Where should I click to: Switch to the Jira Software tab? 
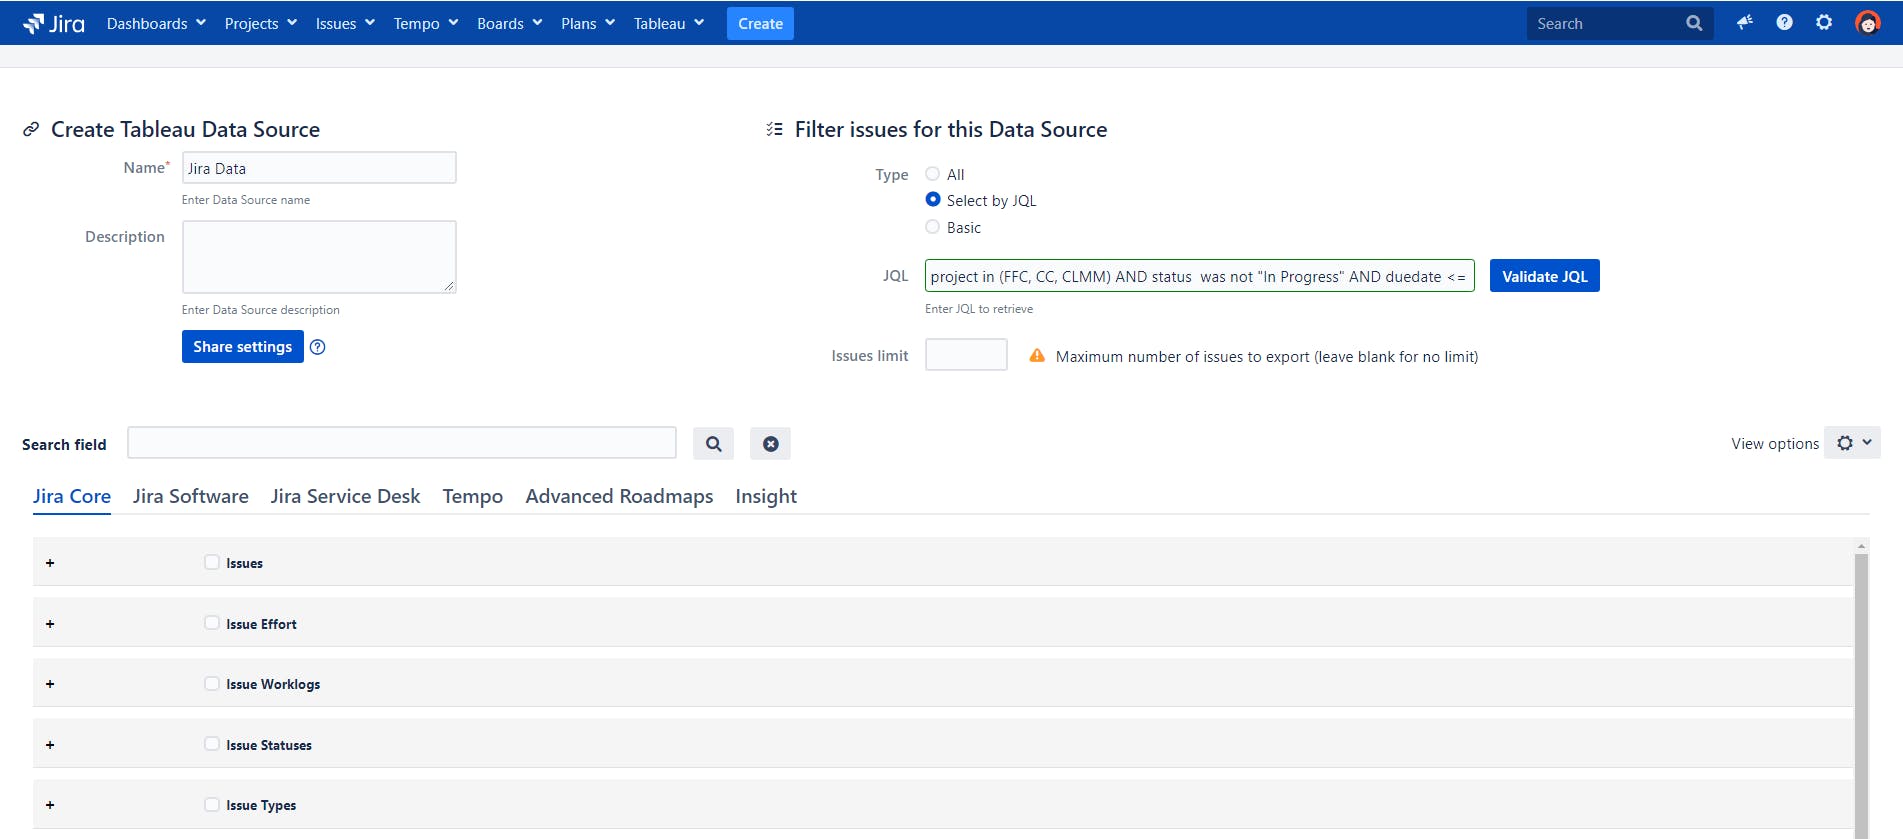tap(191, 496)
